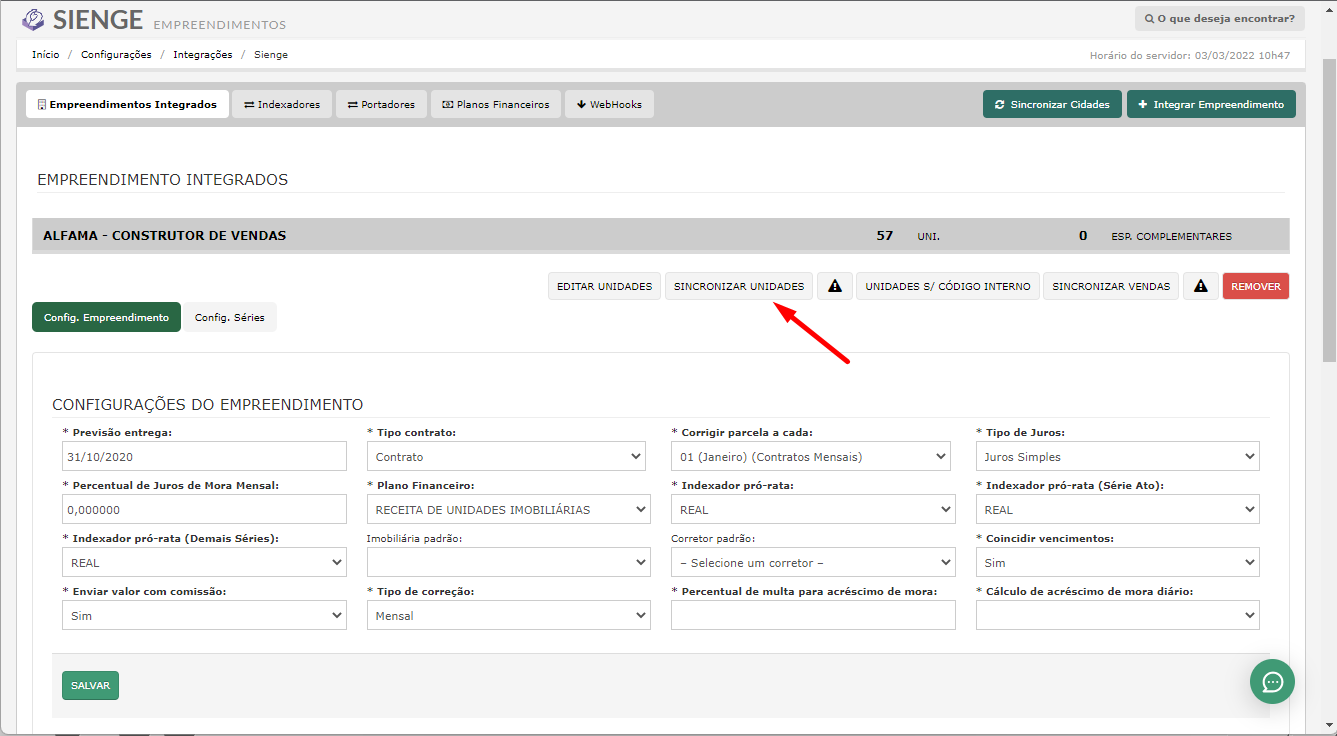1337x736 pixels.
Task: Expand the Corretor padrão dropdown
Action: coord(813,562)
